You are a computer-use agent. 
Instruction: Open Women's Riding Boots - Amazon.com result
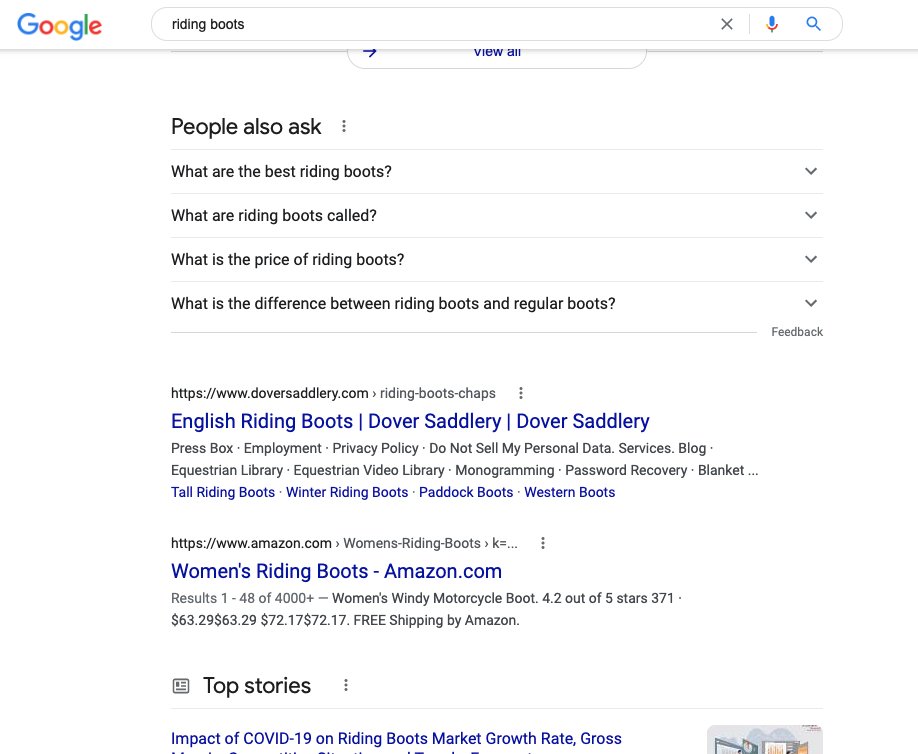[x=336, y=571]
